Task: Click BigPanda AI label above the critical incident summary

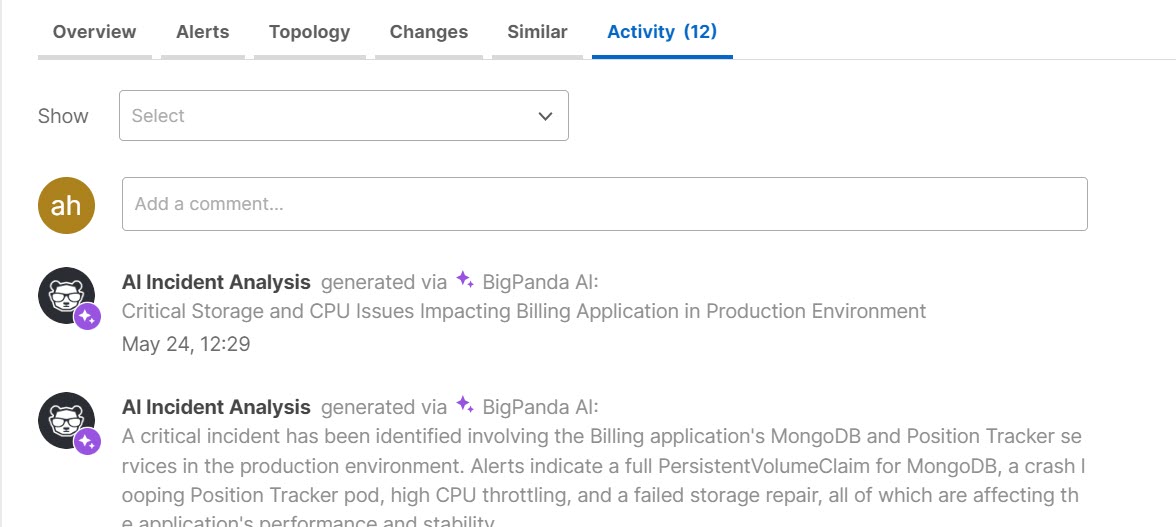Action: [x=540, y=407]
